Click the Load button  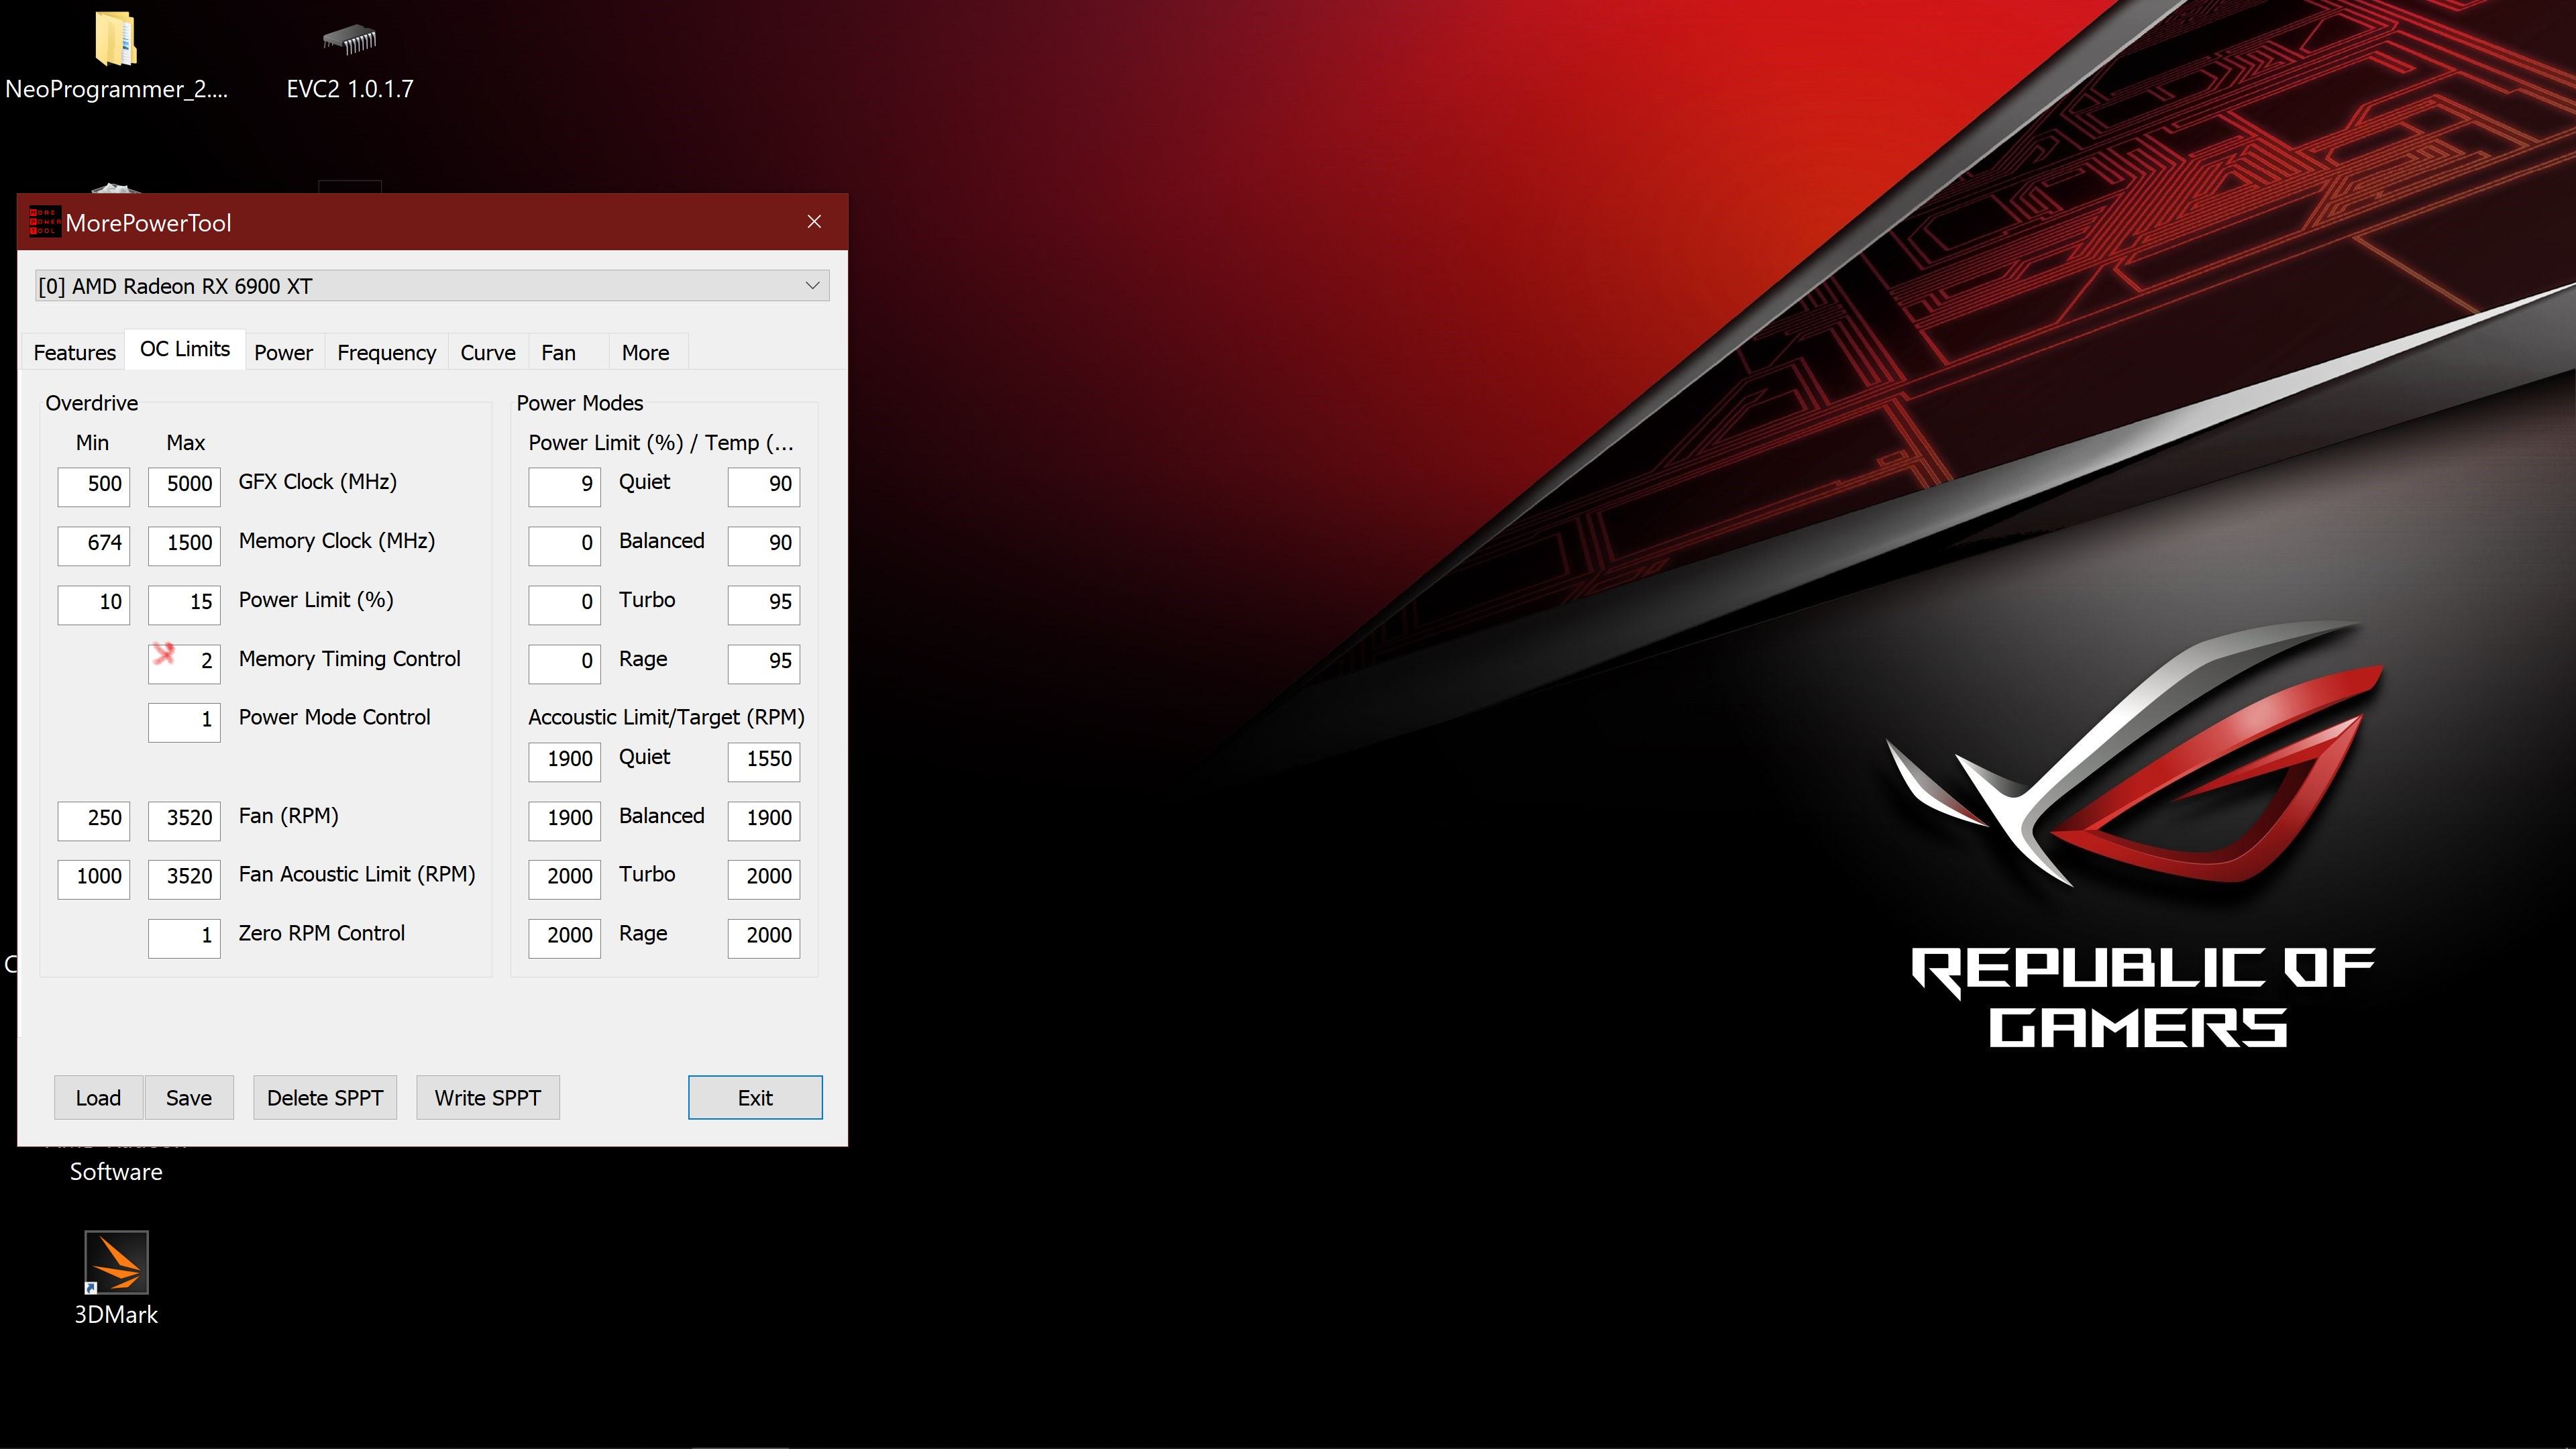(98, 1098)
